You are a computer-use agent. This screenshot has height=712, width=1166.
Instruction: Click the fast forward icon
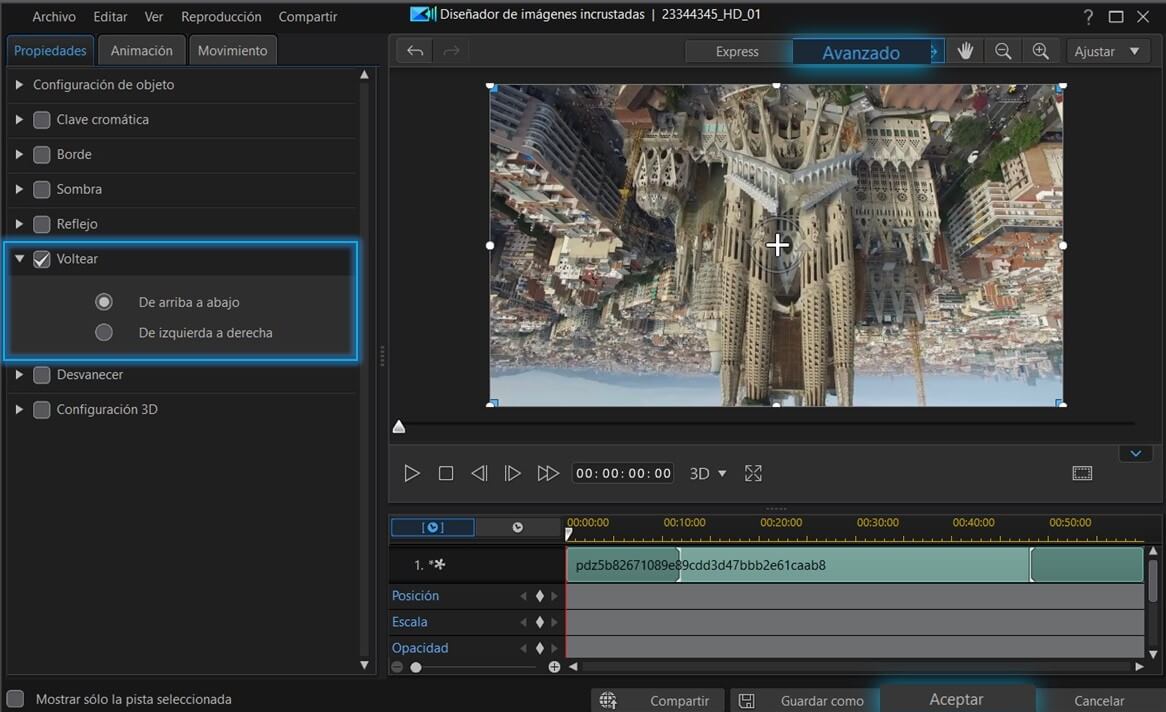(x=547, y=473)
